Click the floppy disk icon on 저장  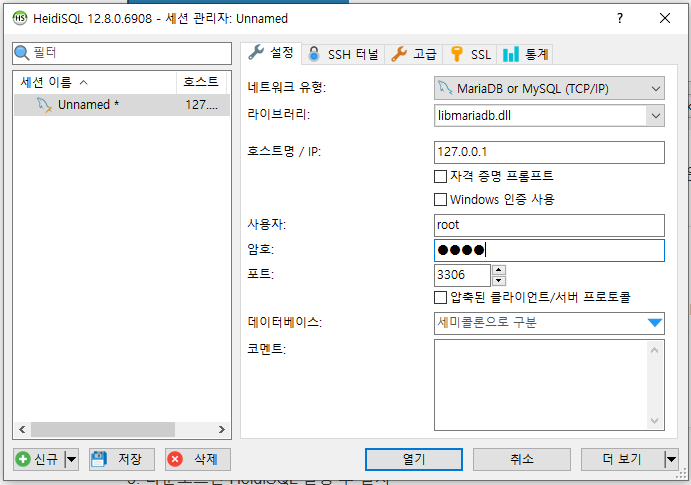click(x=99, y=459)
